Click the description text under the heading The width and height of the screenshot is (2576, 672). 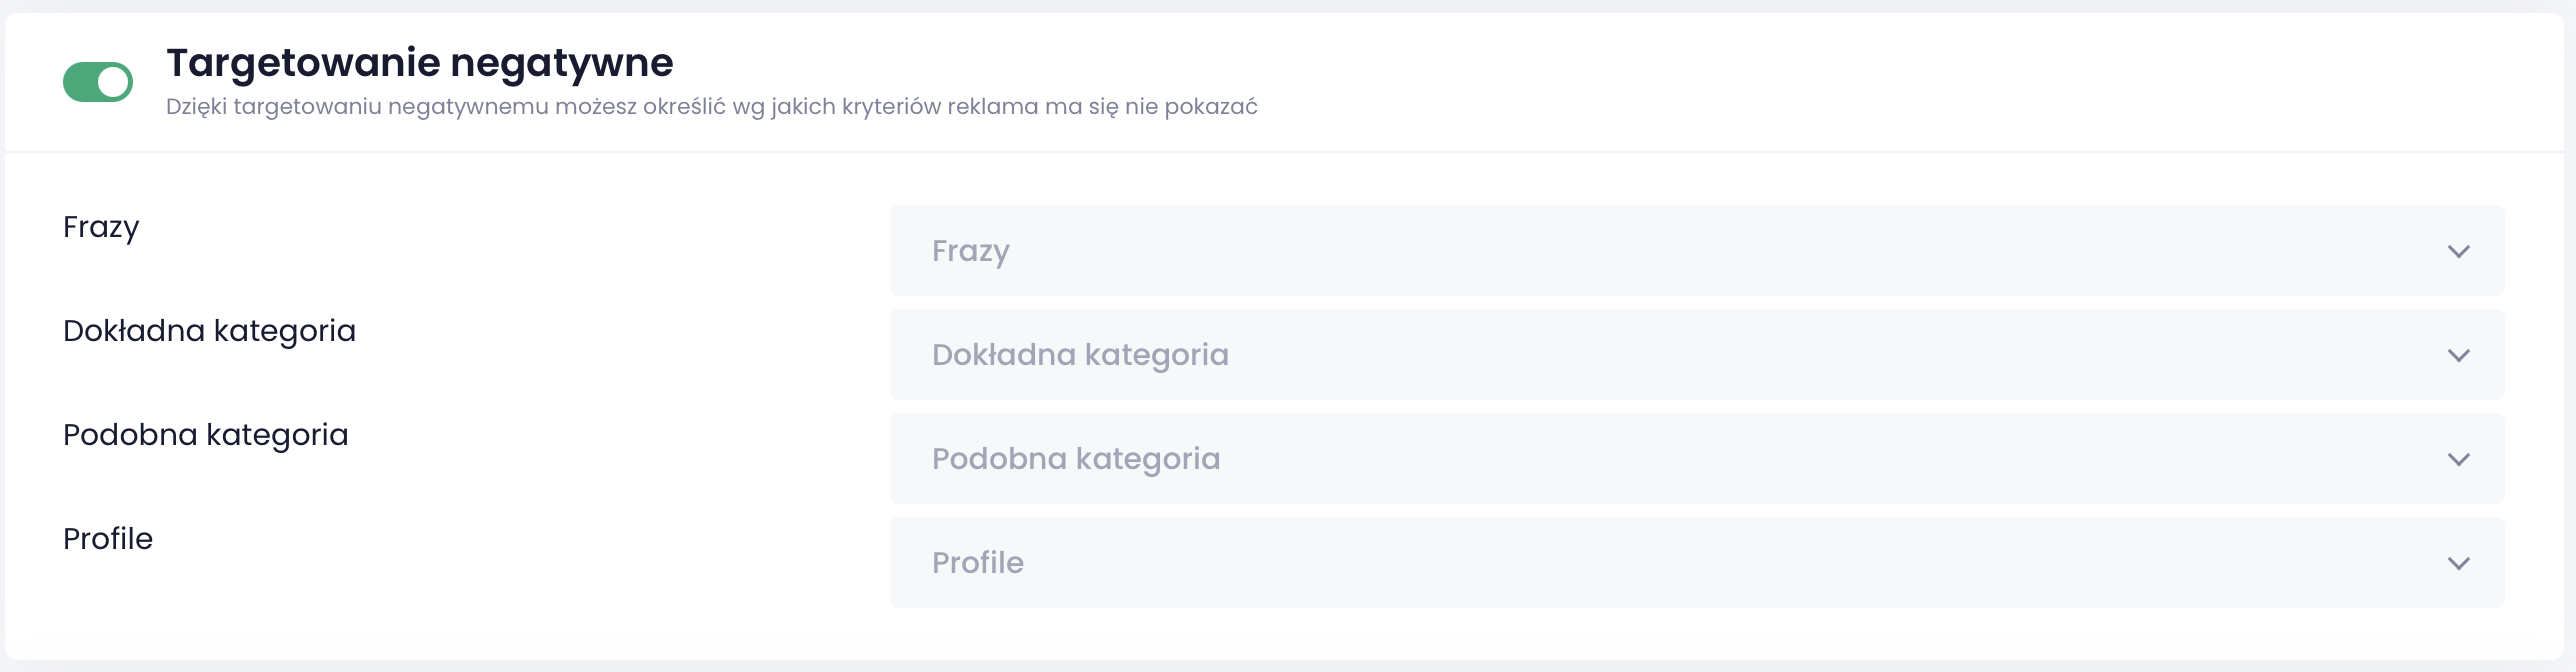click(x=711, y=107)
